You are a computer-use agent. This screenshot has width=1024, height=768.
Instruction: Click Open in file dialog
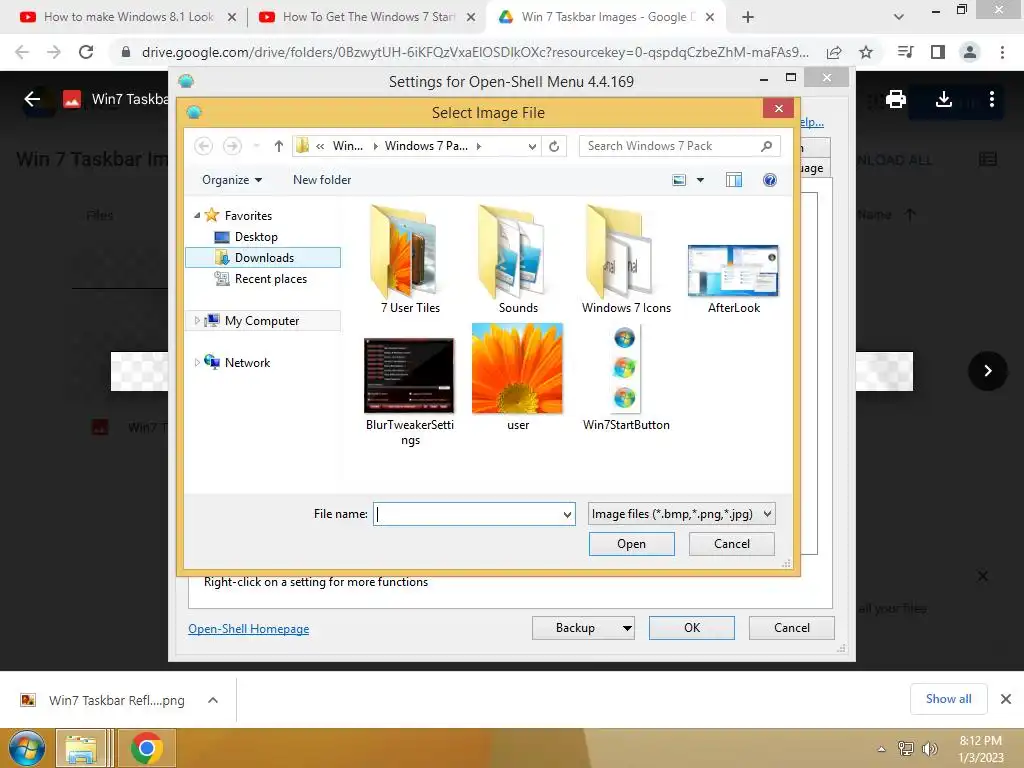(631, 544)
